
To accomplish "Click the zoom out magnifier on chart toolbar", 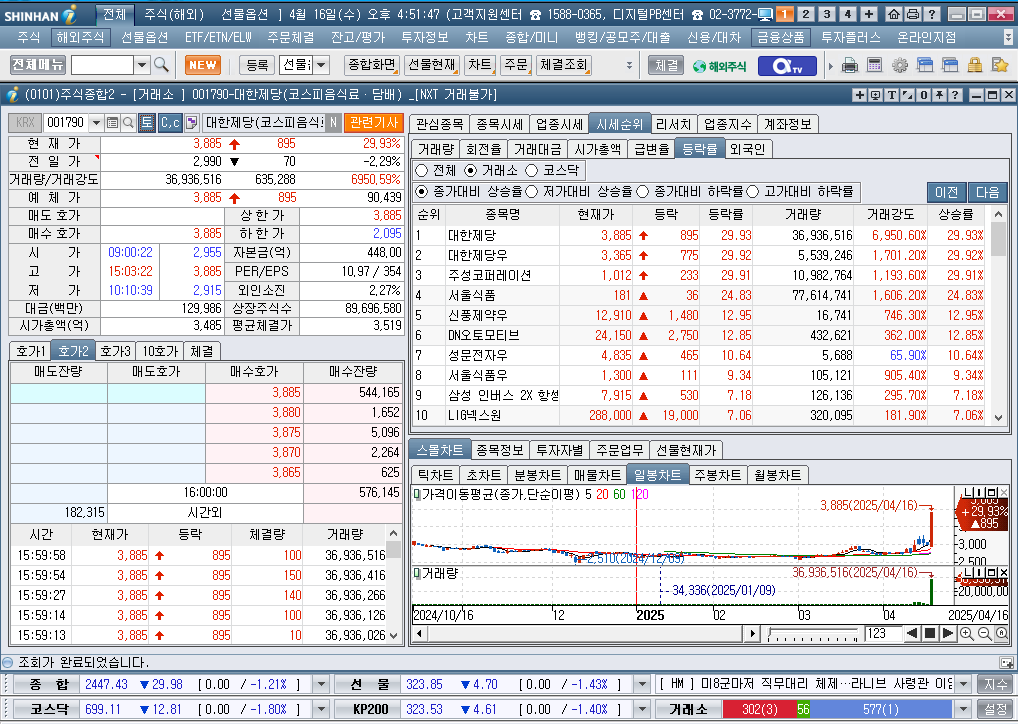I will pyautogui.click(x=984, y=634).
